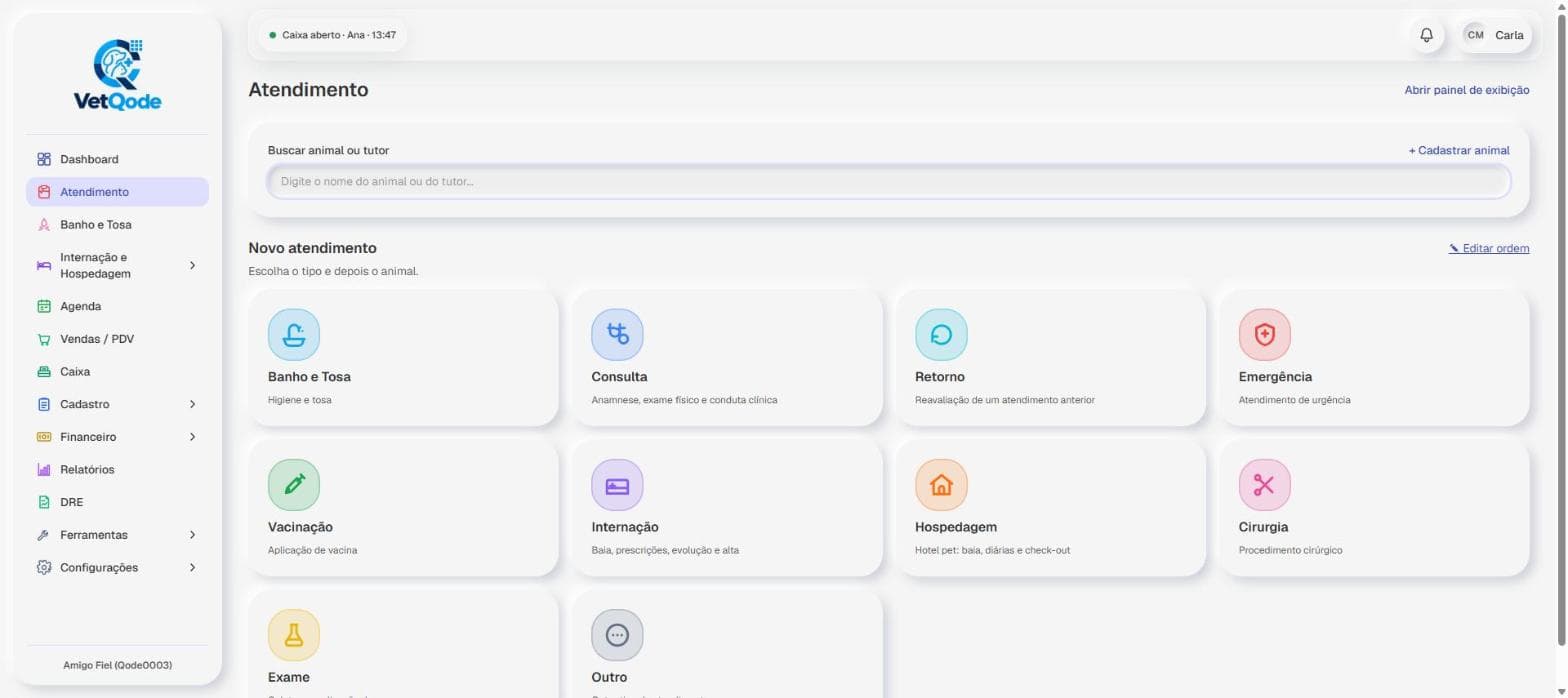
Task: Expand the Cadastro submenu chevron
Action: point(193,404)
